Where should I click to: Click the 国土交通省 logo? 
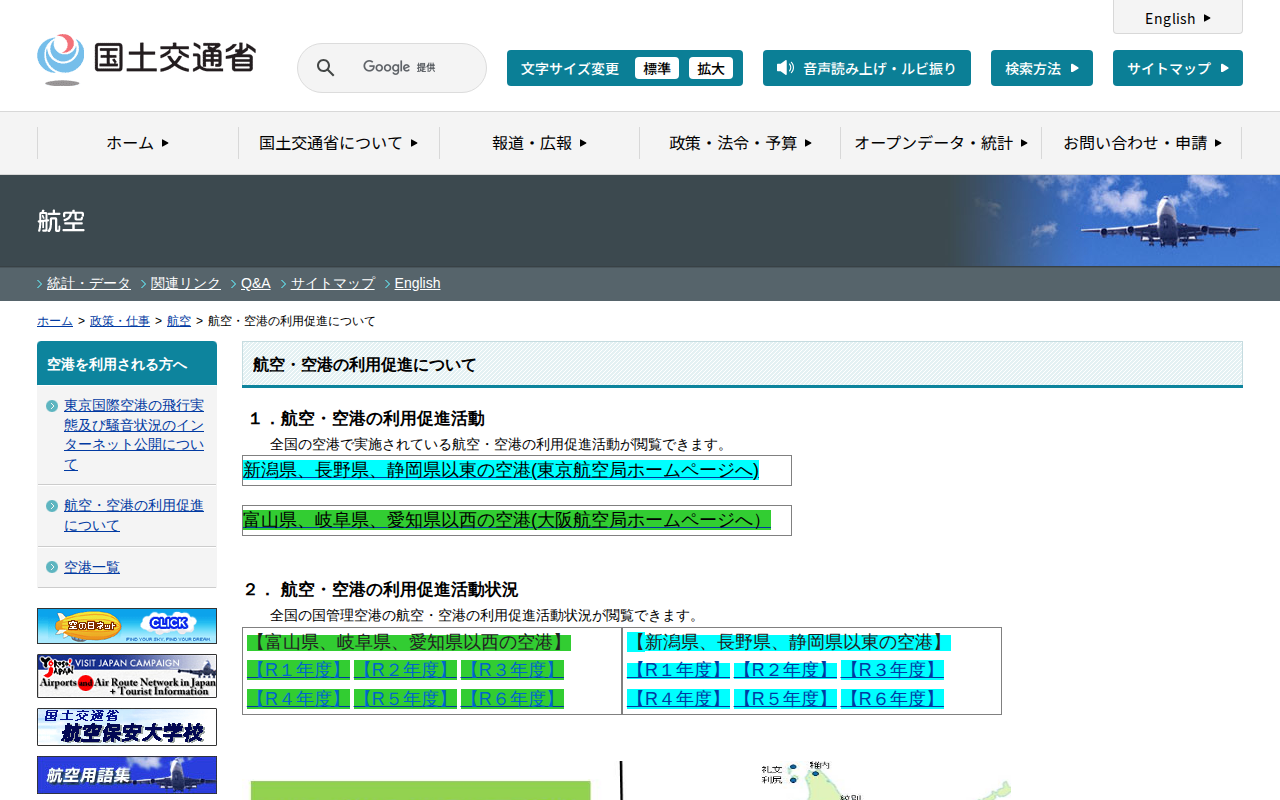click(146, 59)
